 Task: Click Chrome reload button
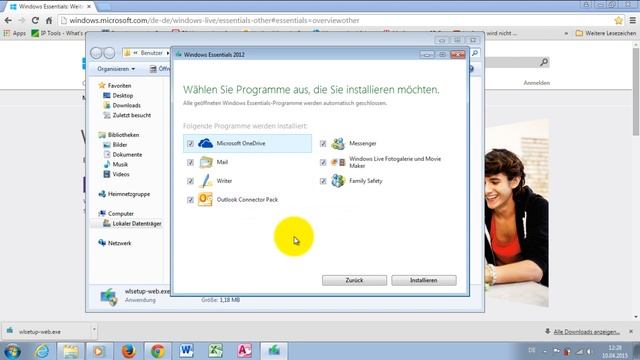click(x=35, y=20)
